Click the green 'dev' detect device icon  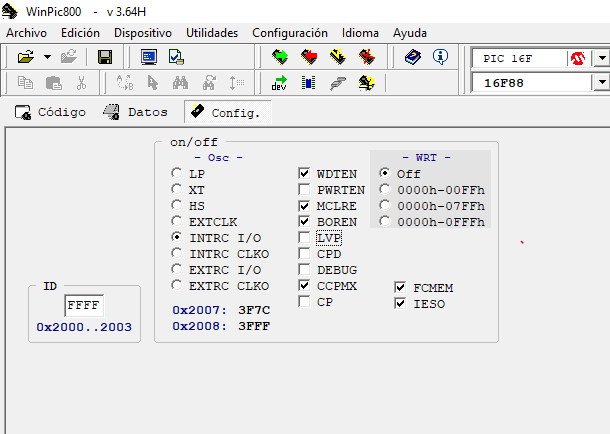[279, 83]
